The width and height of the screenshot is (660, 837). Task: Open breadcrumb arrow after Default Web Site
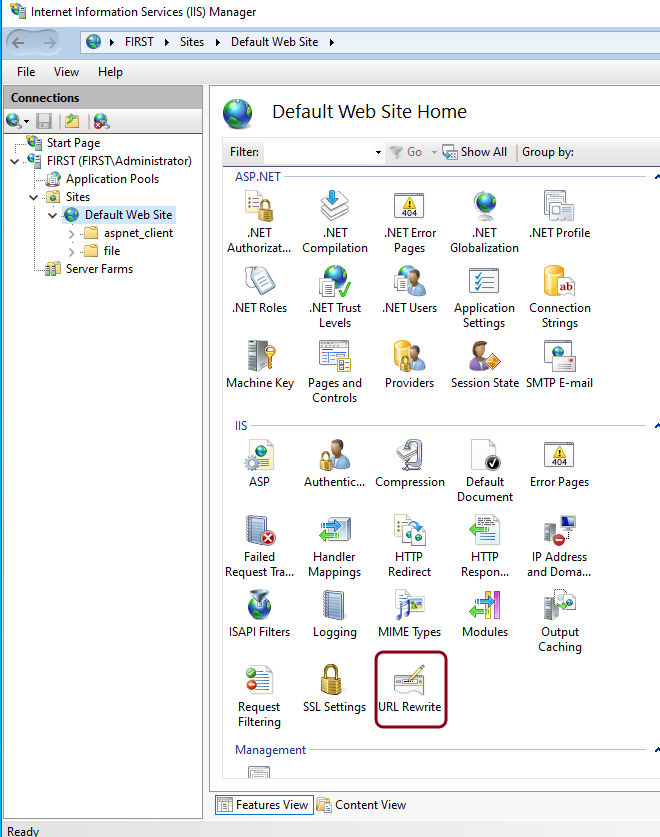point(332,42)
